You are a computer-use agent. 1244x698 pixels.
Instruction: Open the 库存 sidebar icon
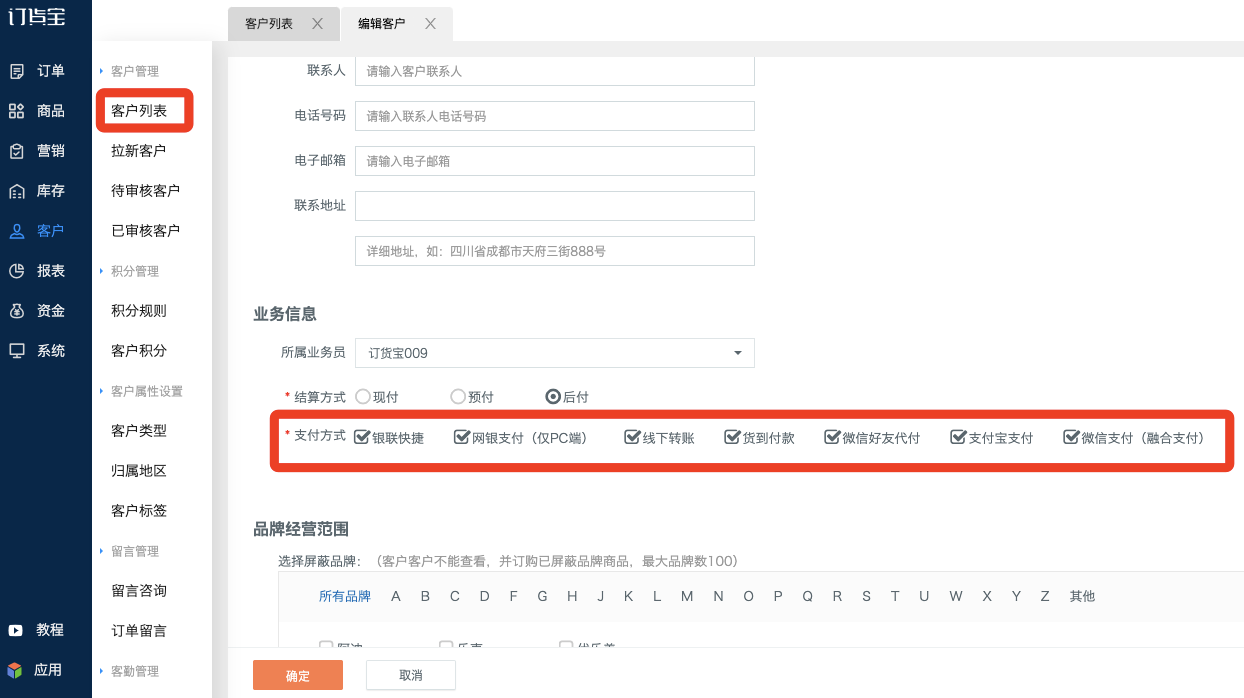click(x=17, y=191)
